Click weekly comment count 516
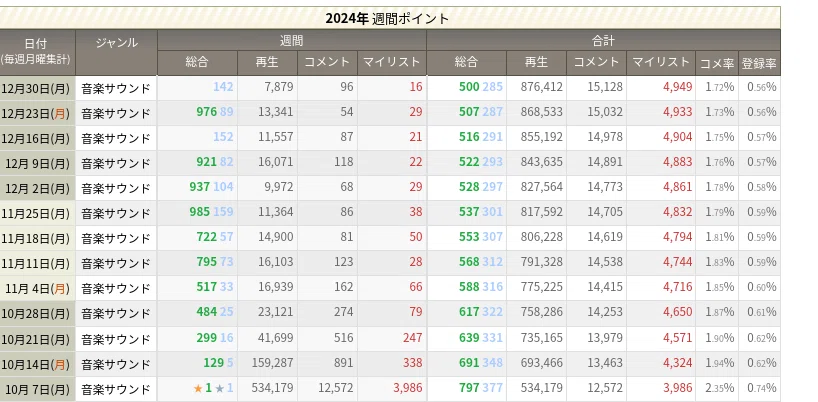Image resolution: width=818 pixels, height=402 pixels. (343, 338)
